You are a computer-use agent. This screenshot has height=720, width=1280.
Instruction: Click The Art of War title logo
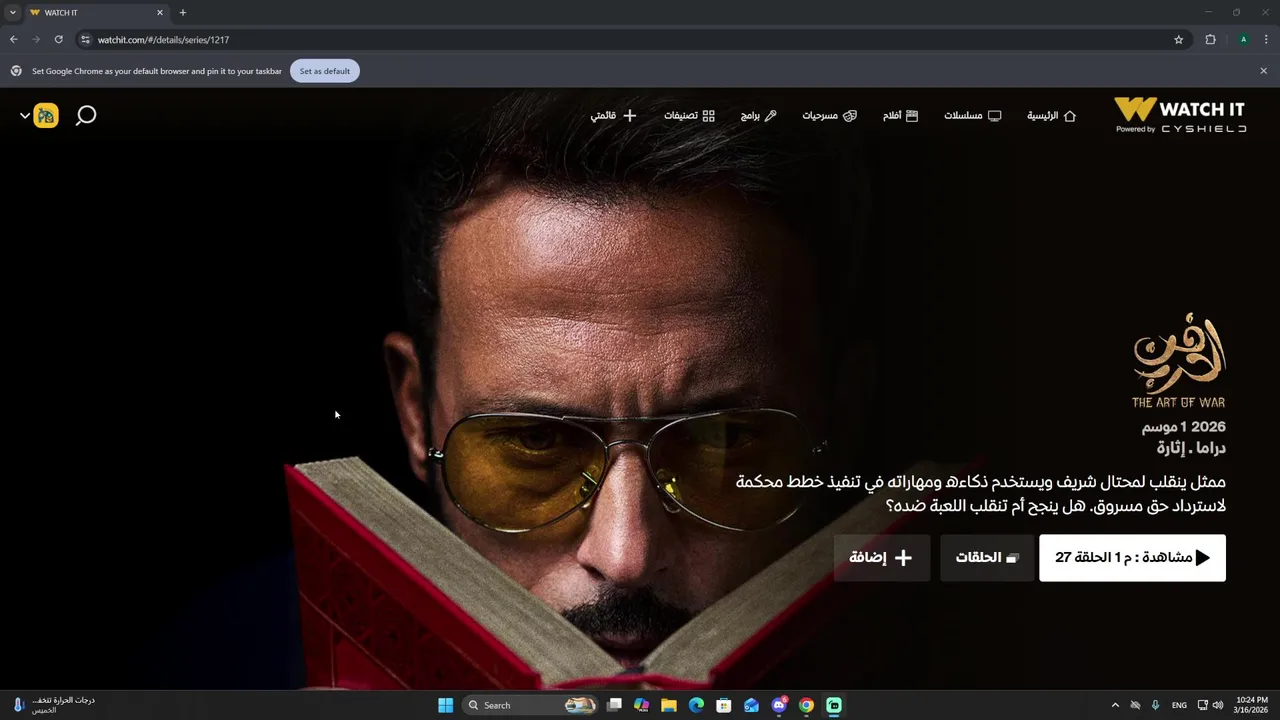pyautogui.click(x=1178, y=362)
